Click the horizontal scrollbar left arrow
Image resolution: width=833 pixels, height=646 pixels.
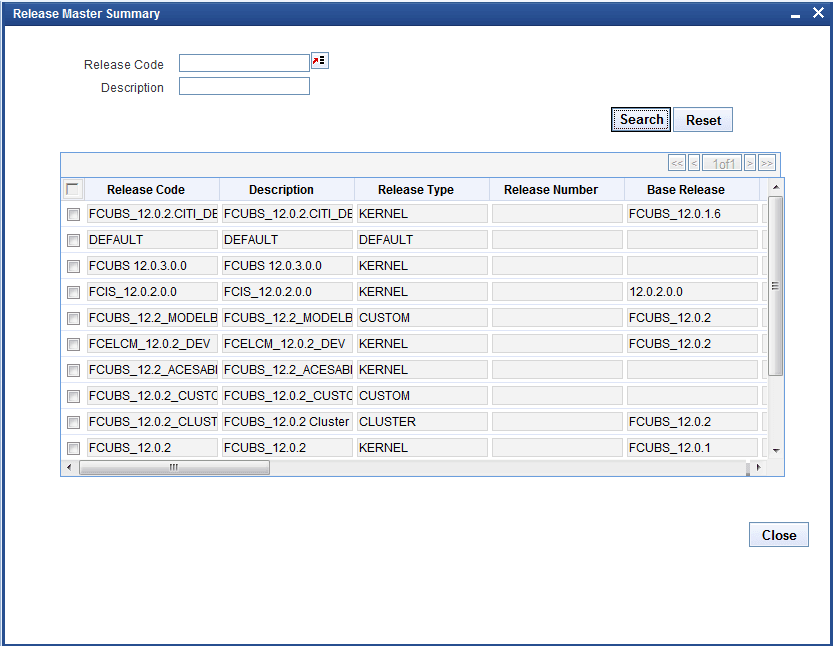[x=69, y=468]
